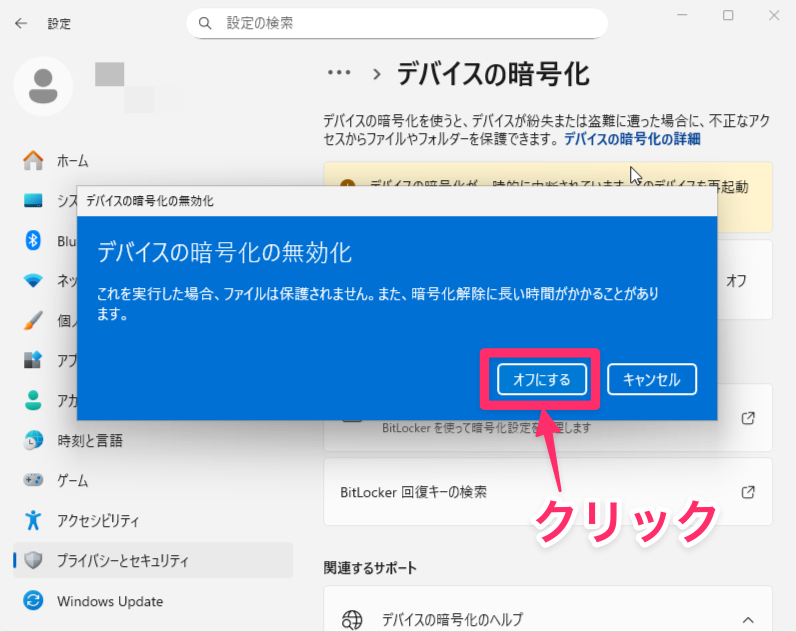Select the personalization paintbrush icon
Screen dimensions: 796x632
[x=33, y=321]
